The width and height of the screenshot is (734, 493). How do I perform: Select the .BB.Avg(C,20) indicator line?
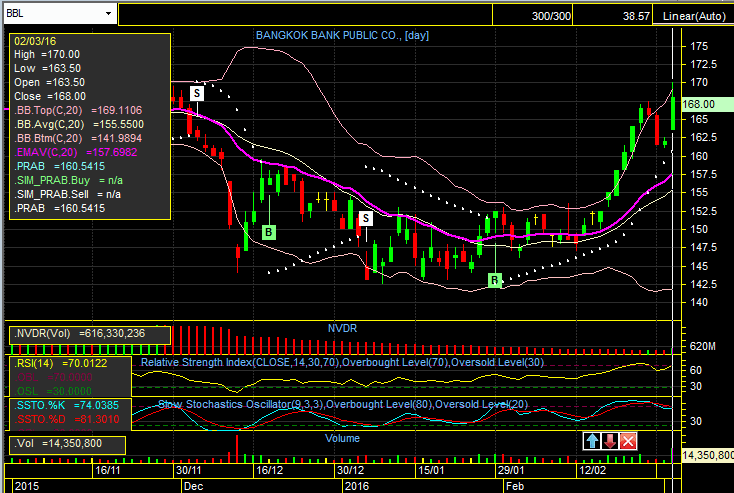tap(79, 125)
